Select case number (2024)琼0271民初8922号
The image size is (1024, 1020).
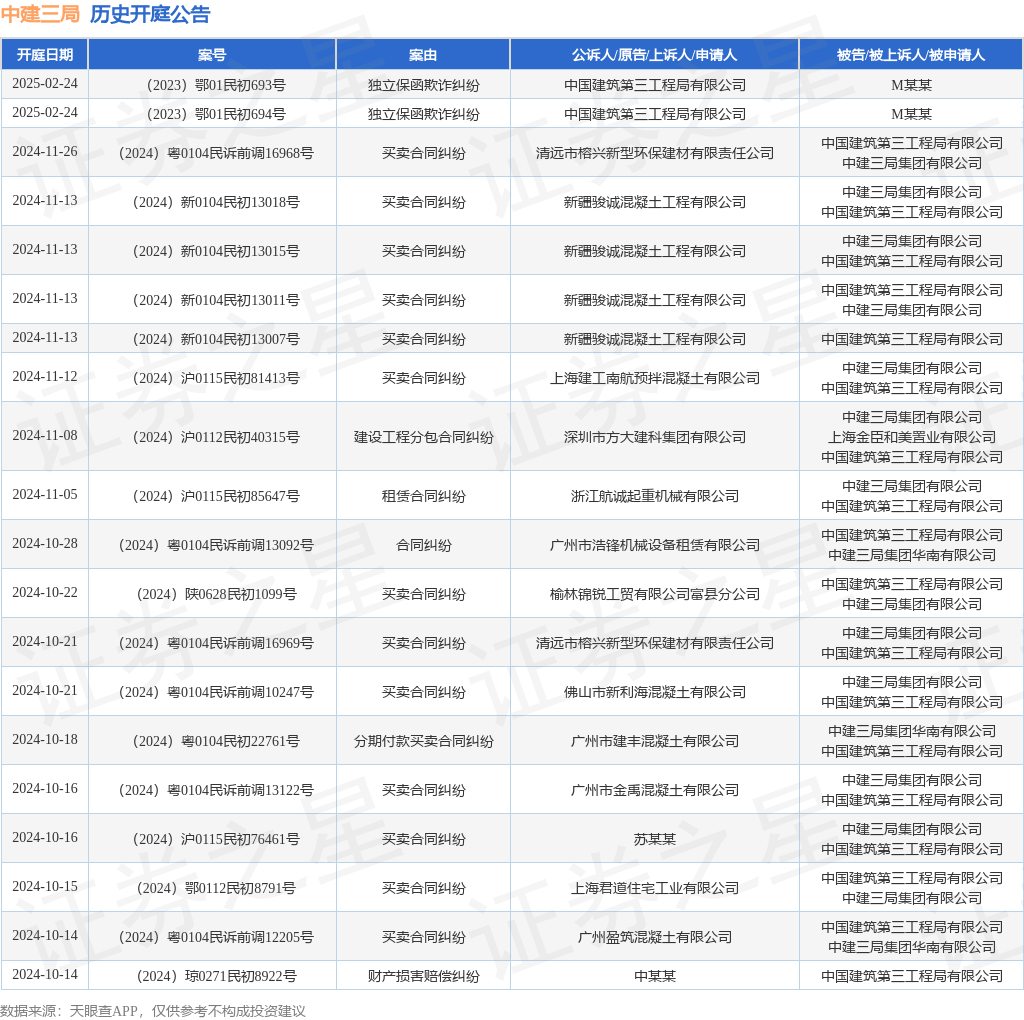216,976
